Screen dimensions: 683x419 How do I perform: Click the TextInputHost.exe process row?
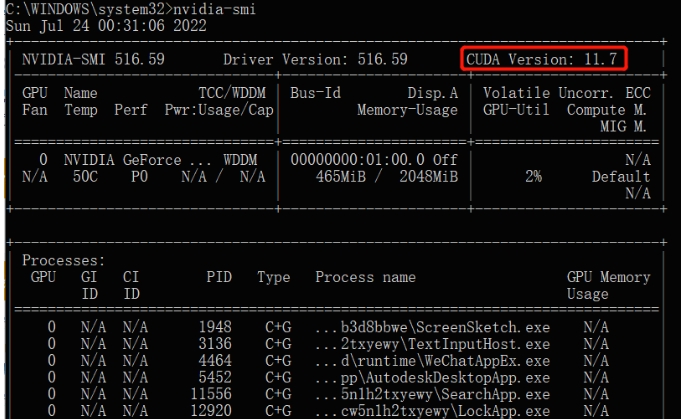coord(432,344)
